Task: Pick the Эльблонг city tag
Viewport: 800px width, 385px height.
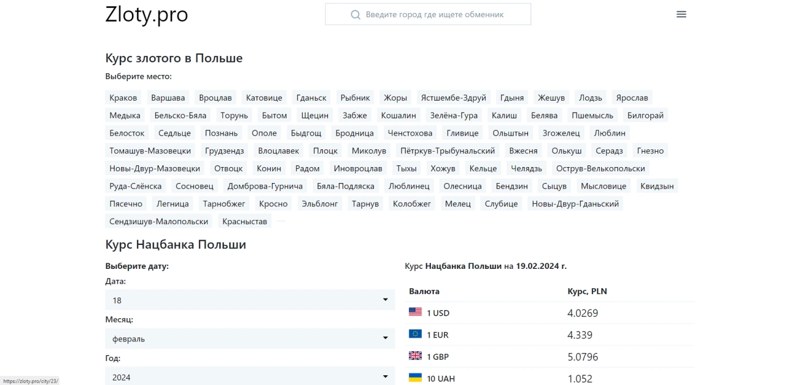Action: 320,204
